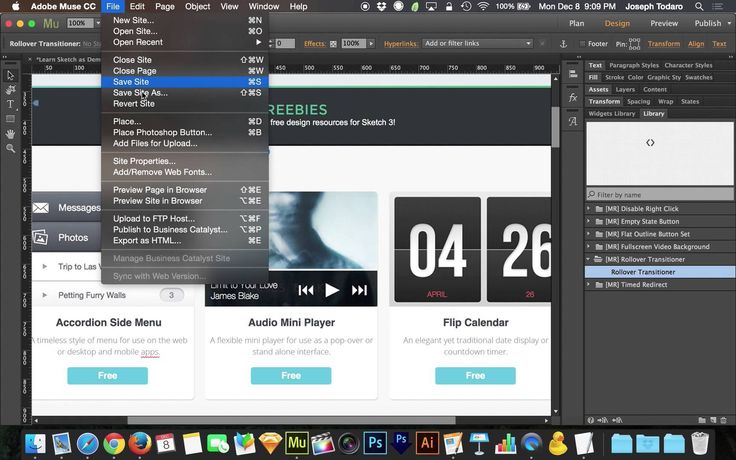Click the anchor link icon in control bar

pyautogui.click(x=563, y=44)
